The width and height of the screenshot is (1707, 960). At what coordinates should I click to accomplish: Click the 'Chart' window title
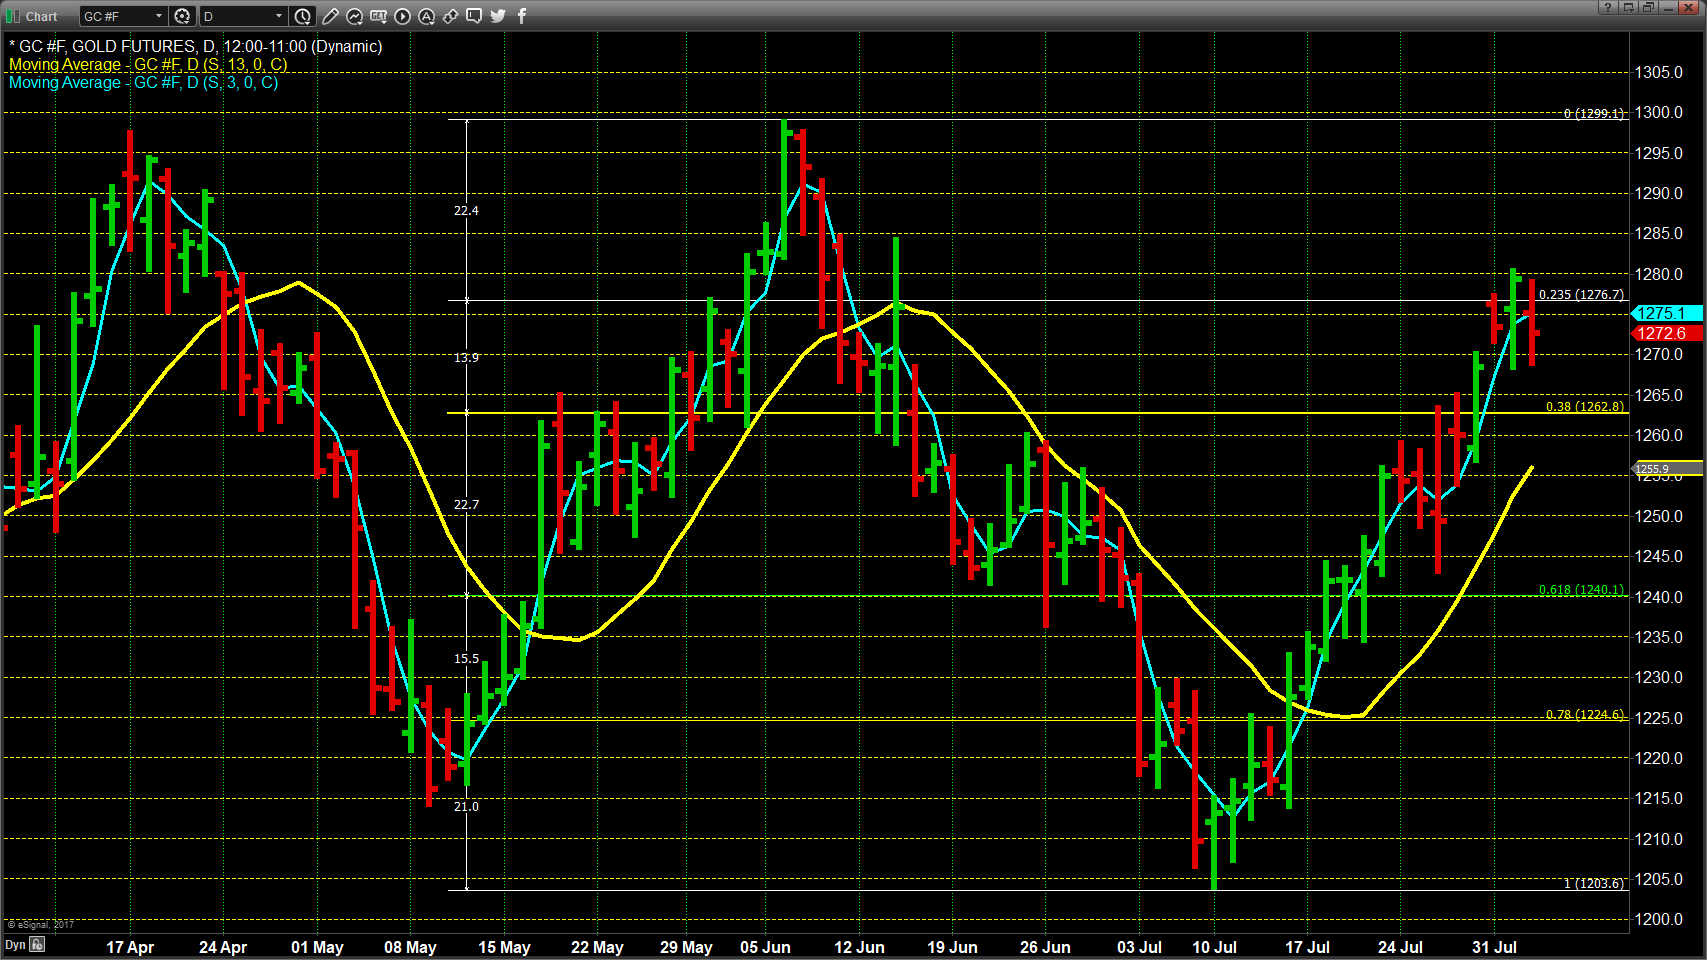[x=41, y=16]
